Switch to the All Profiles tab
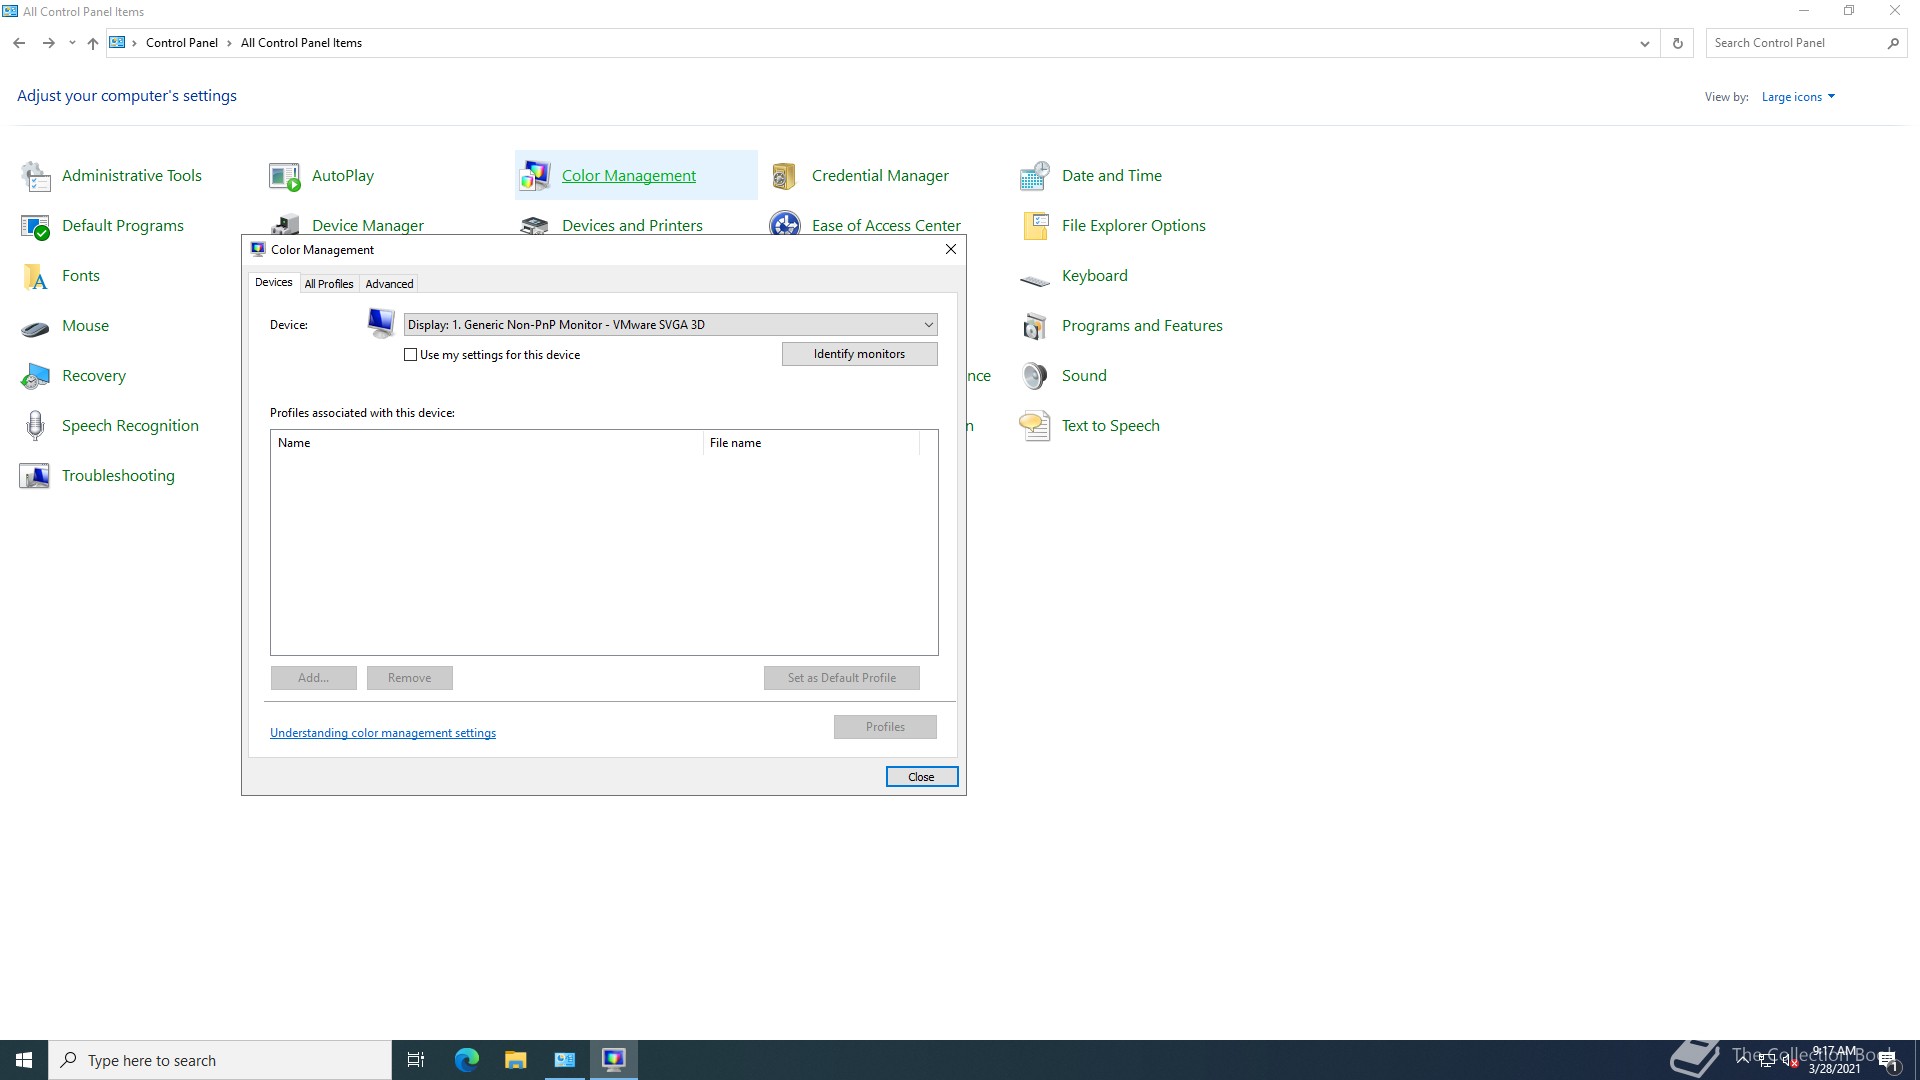The image size is (1920, 1080). click(x=329, y=284)
